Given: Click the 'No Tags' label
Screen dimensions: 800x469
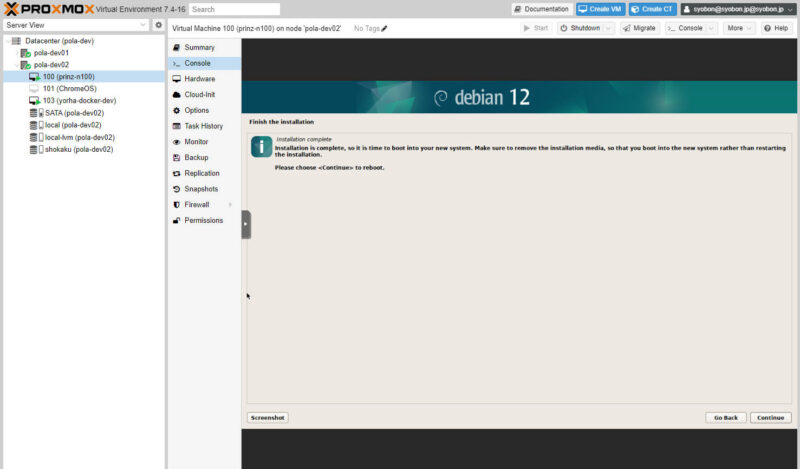Looking at the screenshot, I should click(x=366, y=29).
